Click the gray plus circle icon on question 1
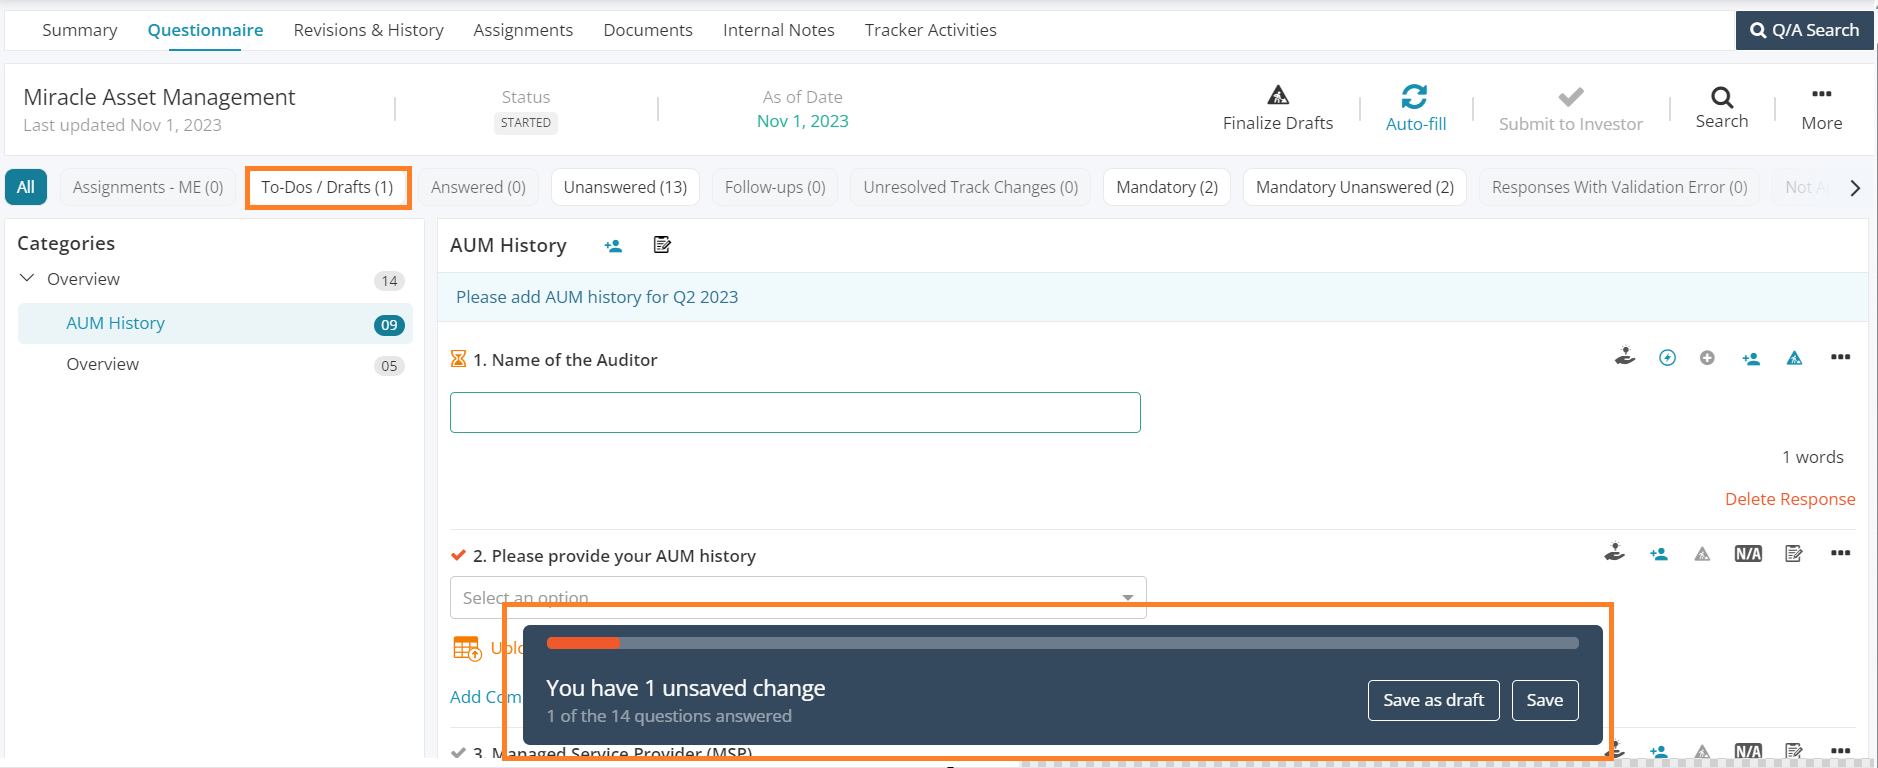Image resolution: width=1878 pixels, height=768 pixels. click(x=1707, y=358)
